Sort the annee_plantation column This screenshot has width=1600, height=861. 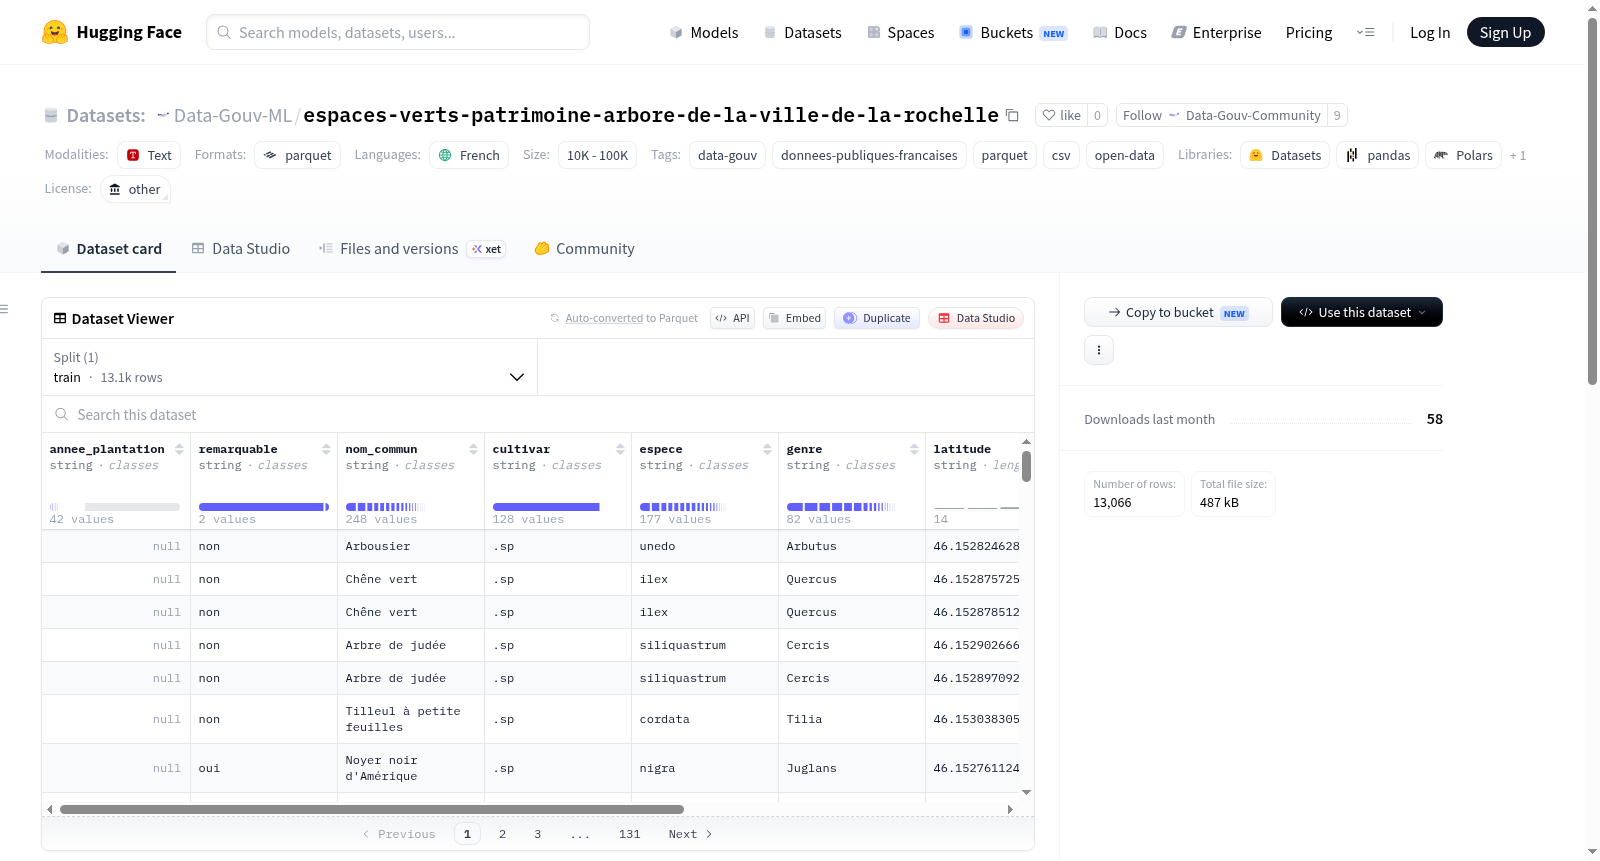[x=179, y=449]
